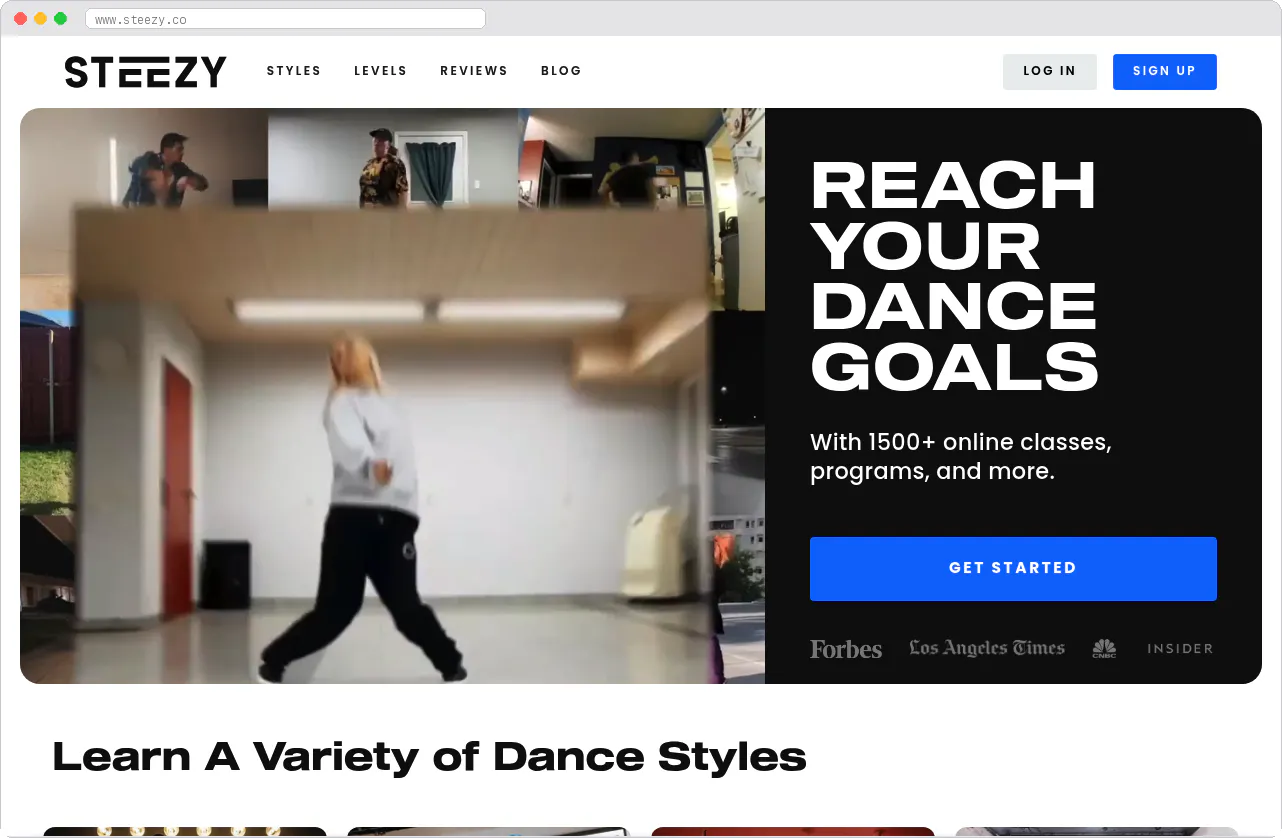Select the browser address bar
This screenshot has width=1282, height=838.
pos(285,18)
